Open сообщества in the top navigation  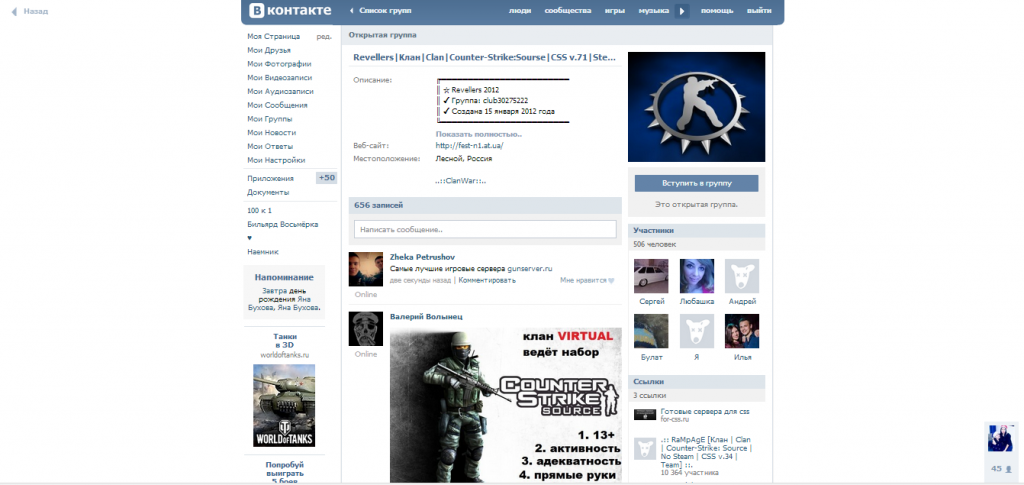567,11
